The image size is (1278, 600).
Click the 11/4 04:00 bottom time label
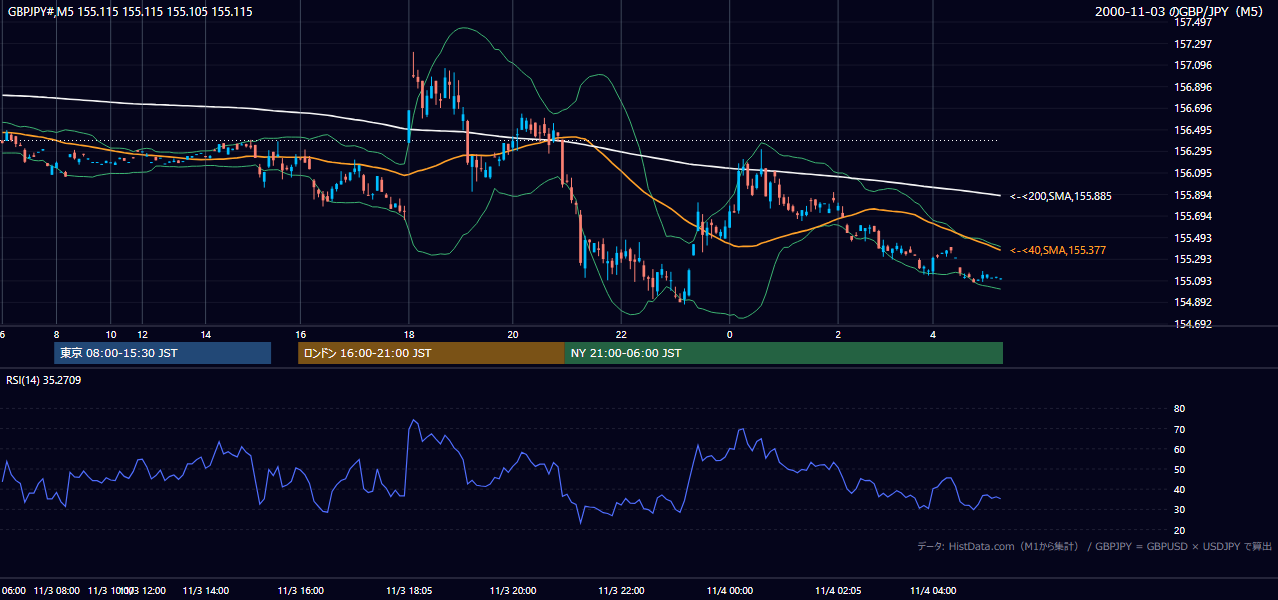(x=932, y=591)
